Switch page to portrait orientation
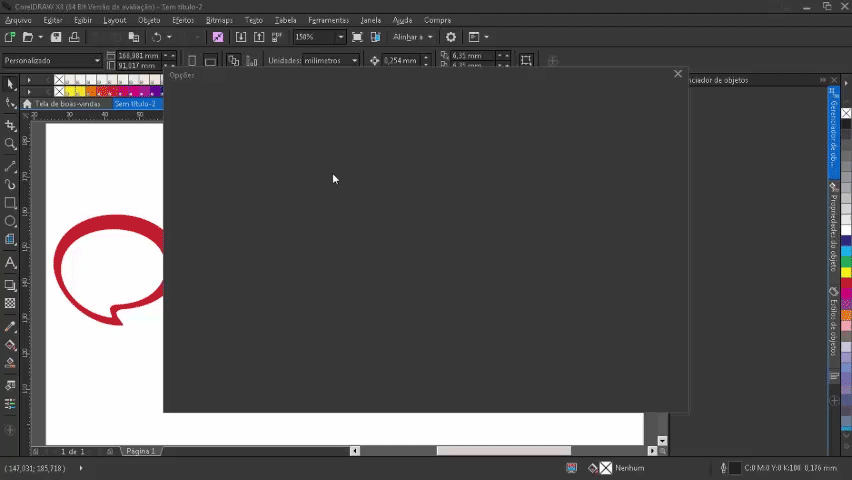The height and width of the screenshot is (480, 852). [x=193, y=61]
